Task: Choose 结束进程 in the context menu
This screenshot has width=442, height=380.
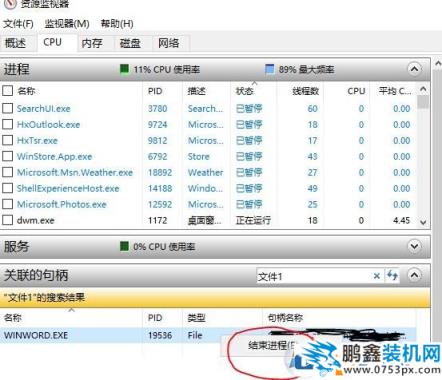Action: [x=271, y=346]
